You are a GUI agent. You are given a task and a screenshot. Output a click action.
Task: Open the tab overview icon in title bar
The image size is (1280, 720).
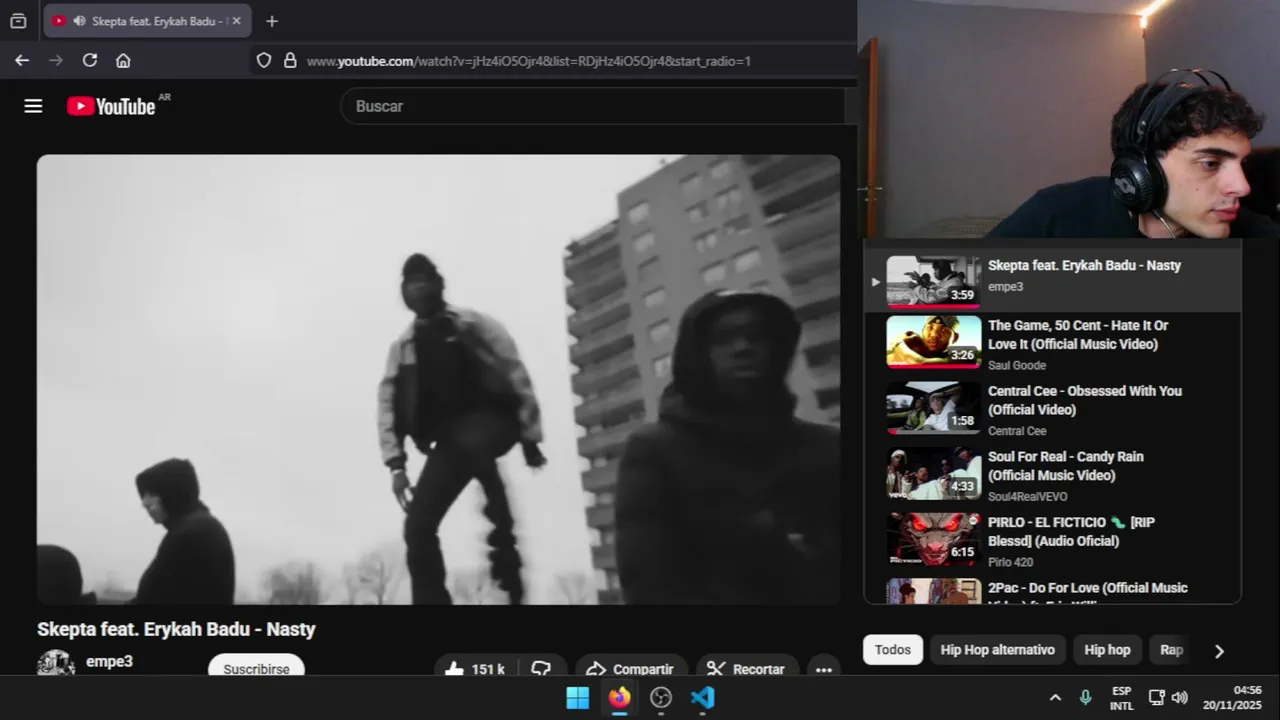click(x=18, y=20)
